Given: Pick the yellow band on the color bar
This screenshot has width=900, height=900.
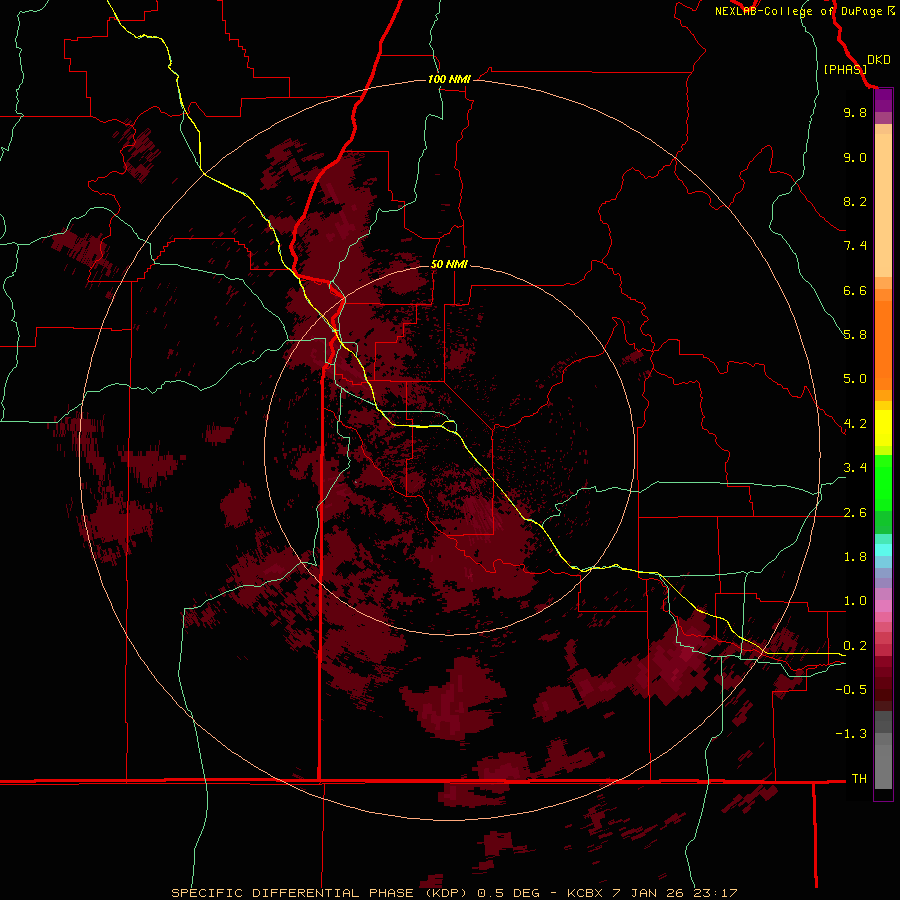Looking at the screenshot, I should pos(883,428).
